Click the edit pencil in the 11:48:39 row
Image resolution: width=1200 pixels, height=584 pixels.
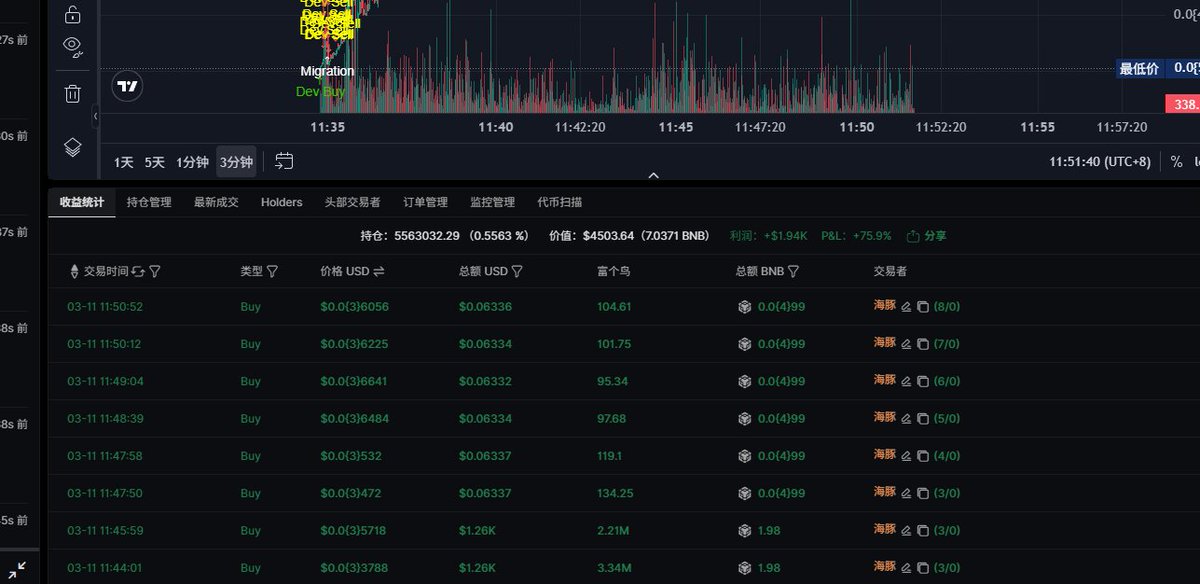click(906, 419)
